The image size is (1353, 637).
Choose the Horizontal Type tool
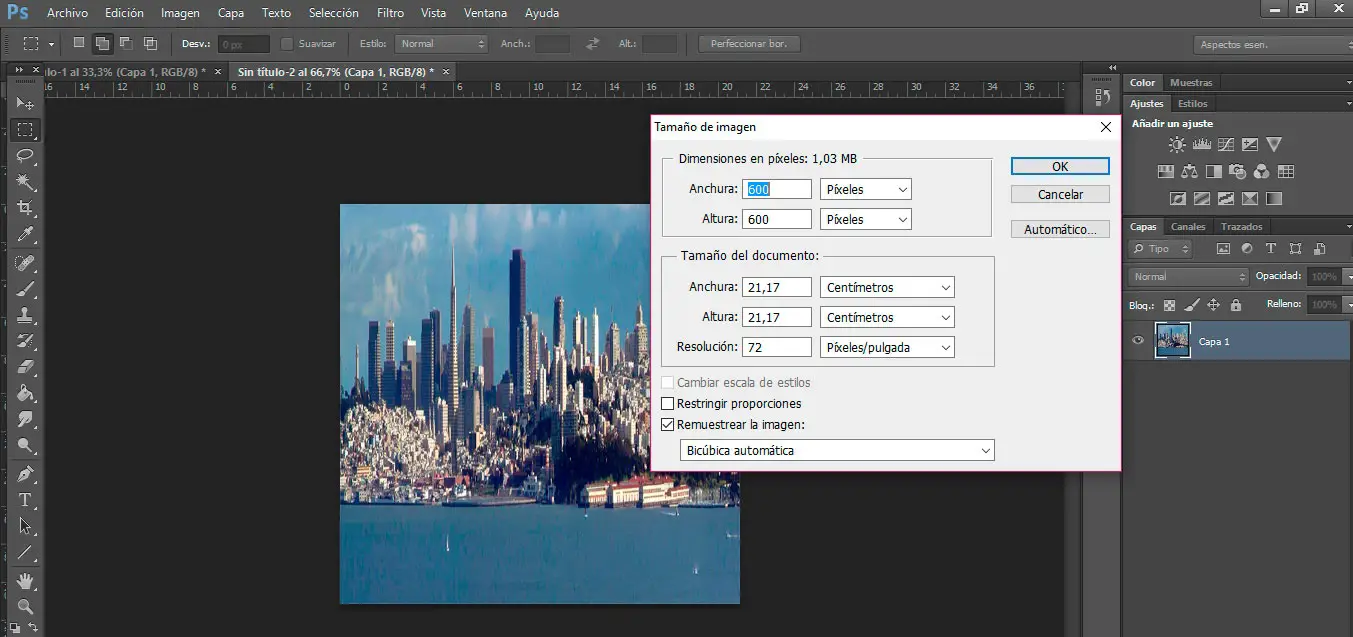[x=26, y=499]
